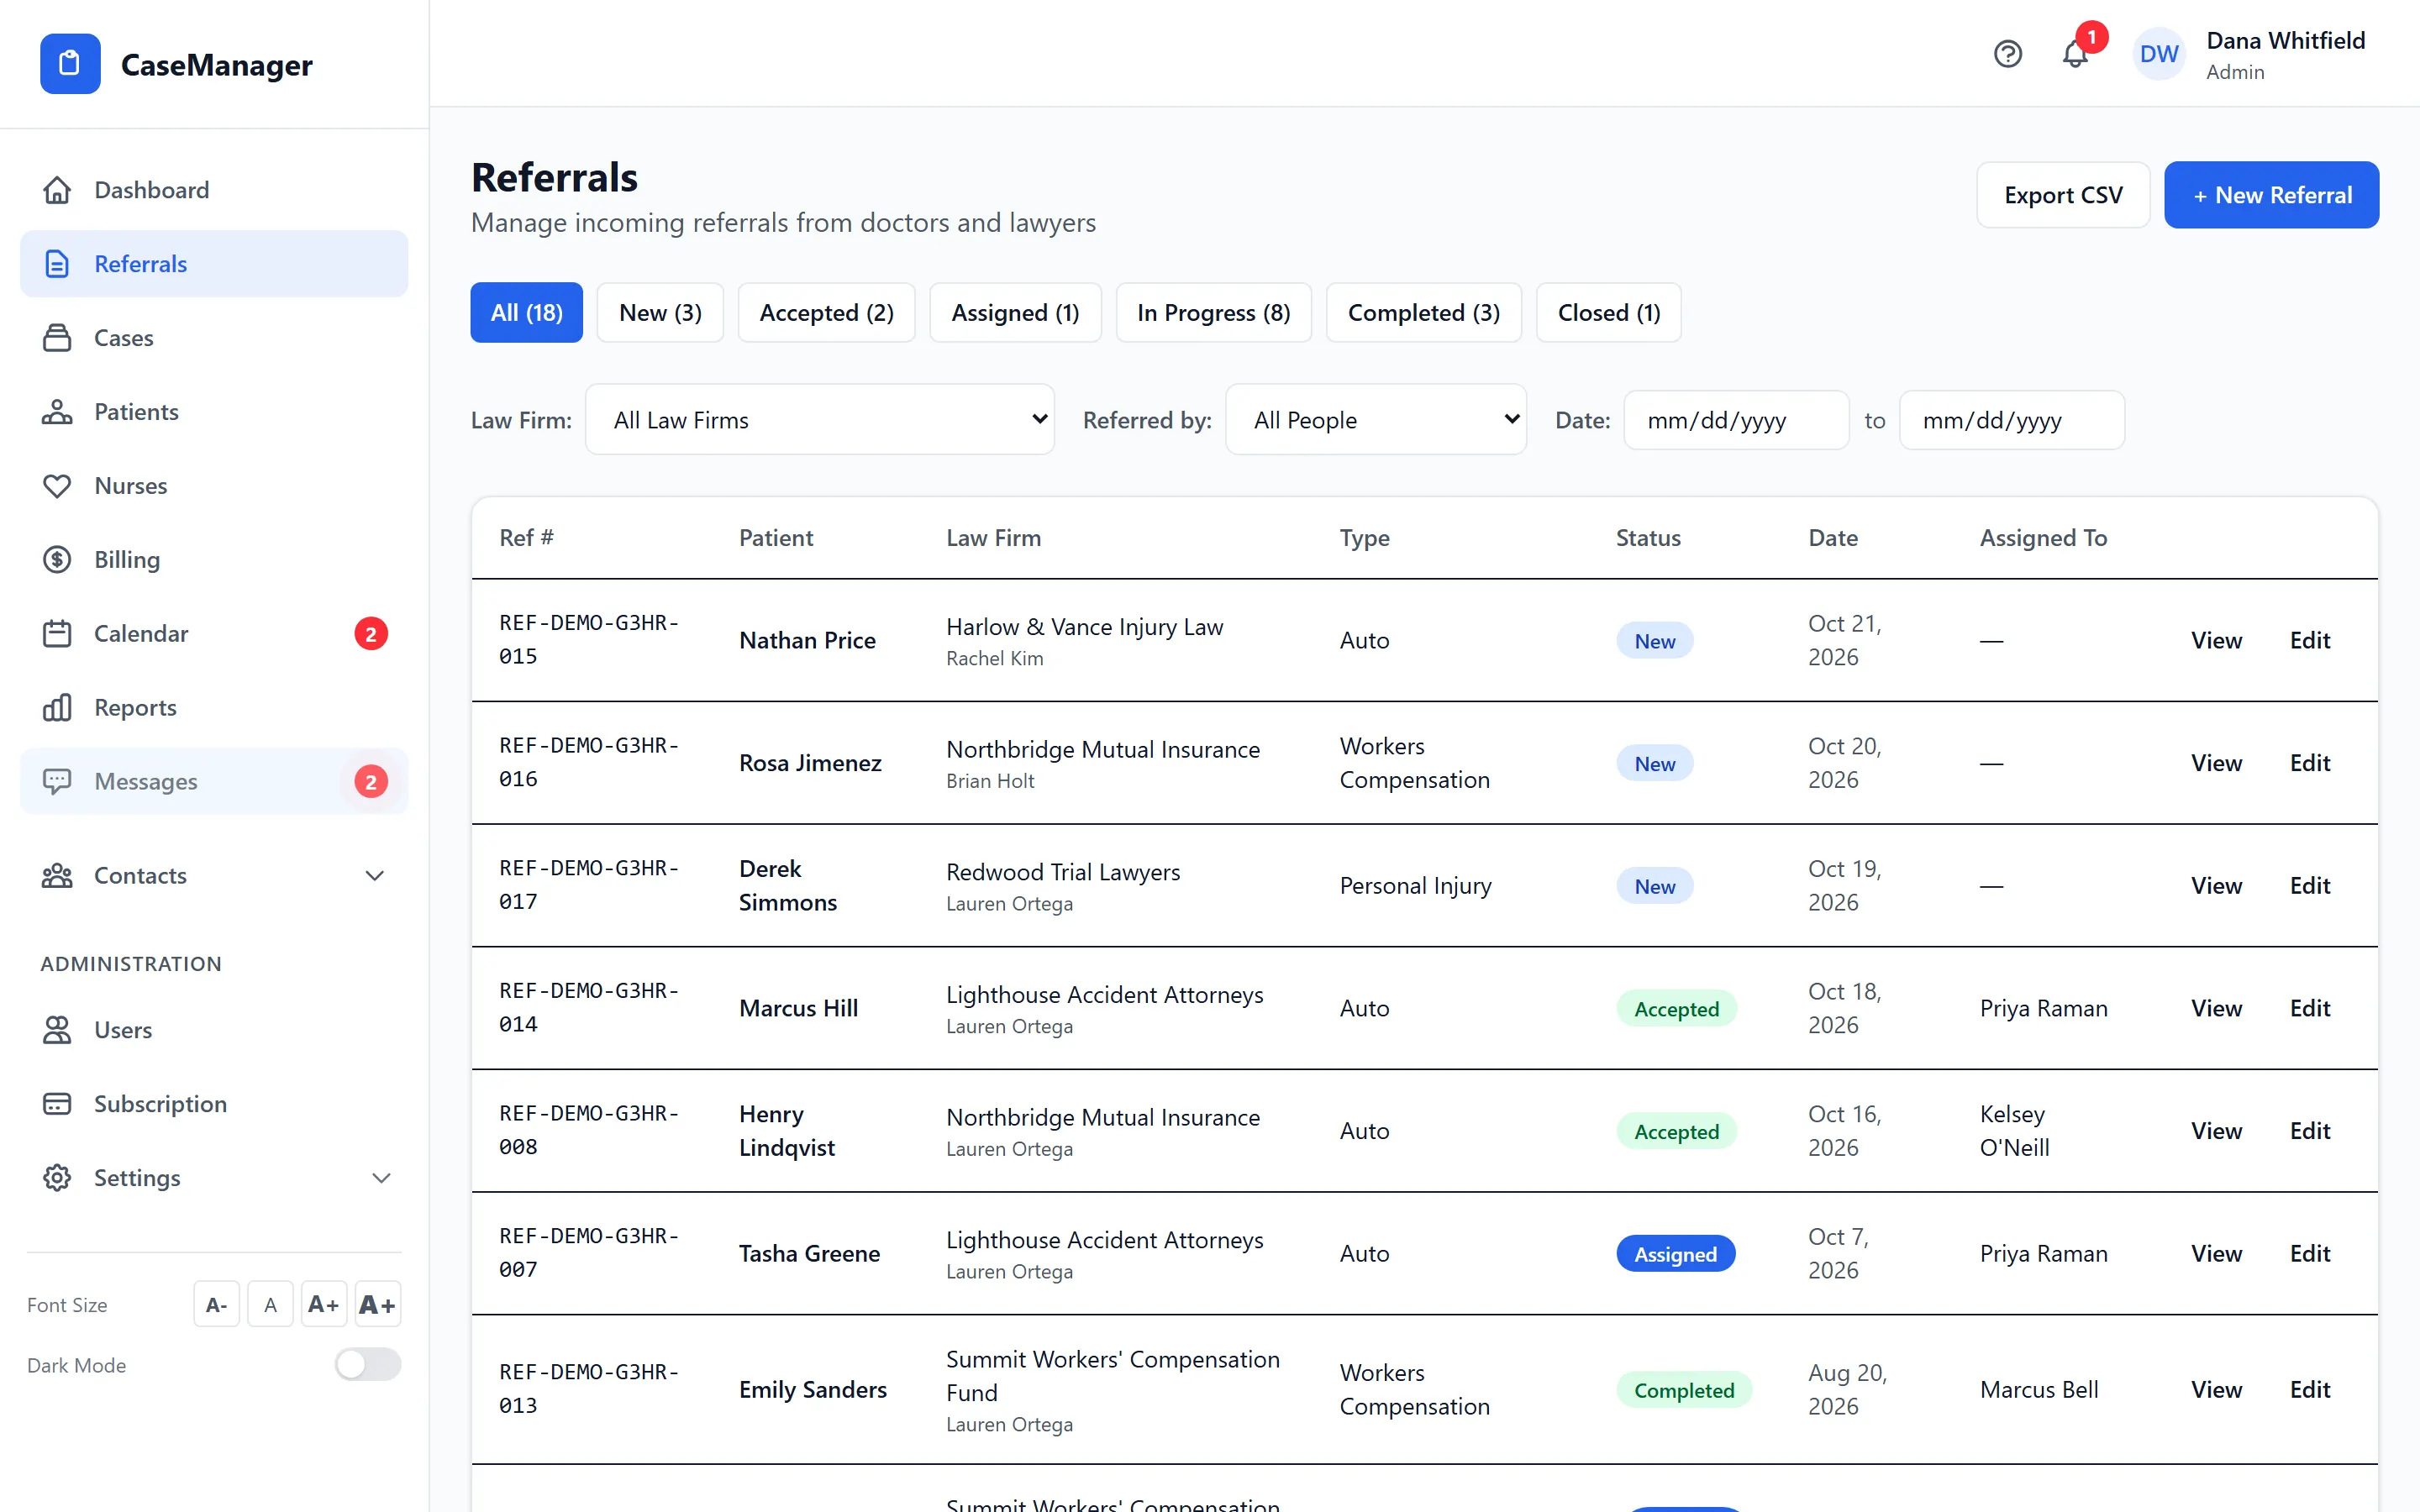The height and width of the screenshot is (1512, 2420).
Task: Select the New (3) filter tab
Action: tap(660, 313)
